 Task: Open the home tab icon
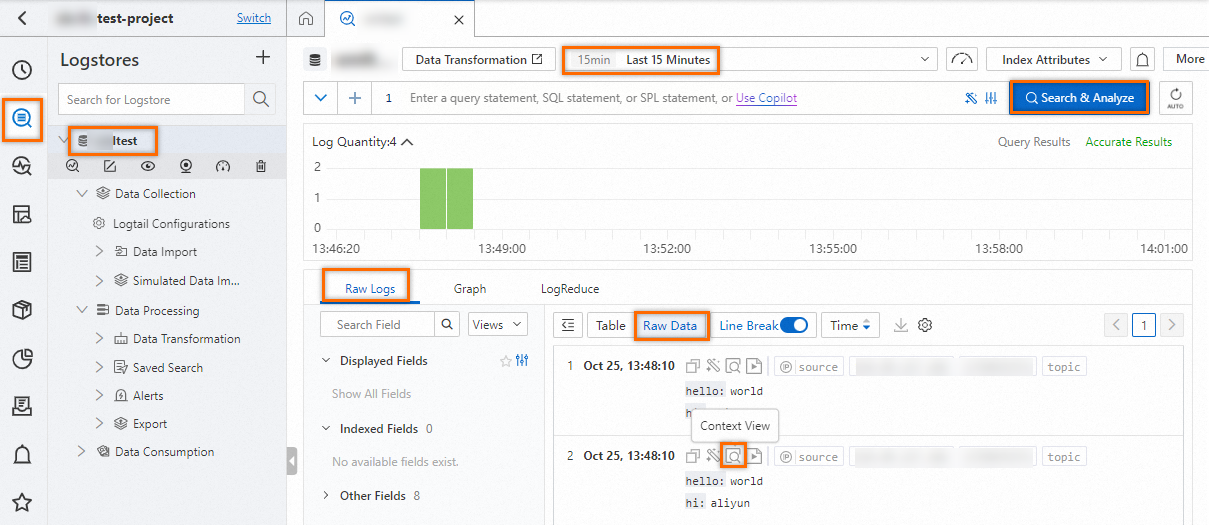point(307,19)
